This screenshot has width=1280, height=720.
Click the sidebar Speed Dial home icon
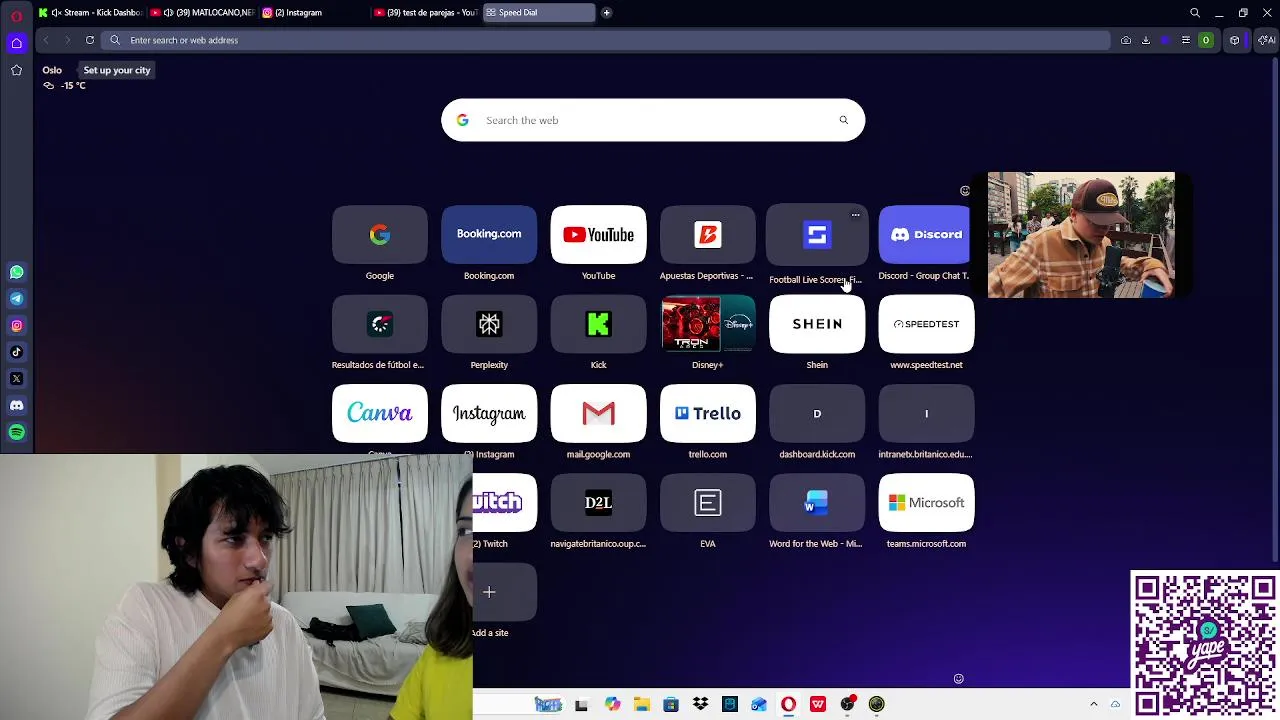pyautogui.click(x=16, y=43)
